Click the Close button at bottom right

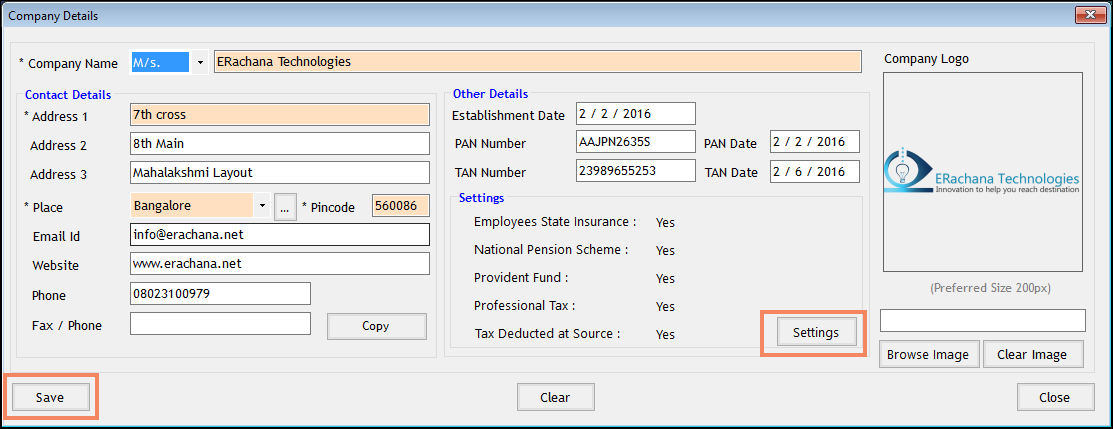[1054, 398]
